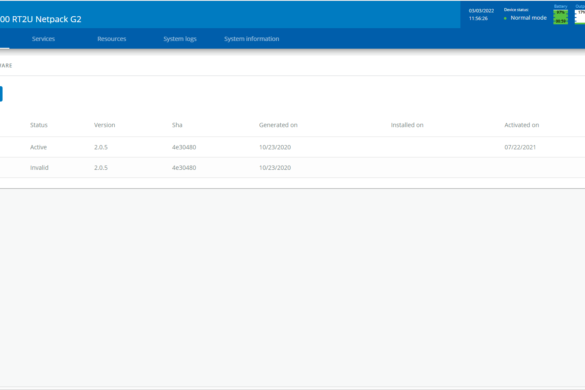Select the Active firmware row
Image resolution: width=585 pixels, height=390 pixels.
coord(292,147)
